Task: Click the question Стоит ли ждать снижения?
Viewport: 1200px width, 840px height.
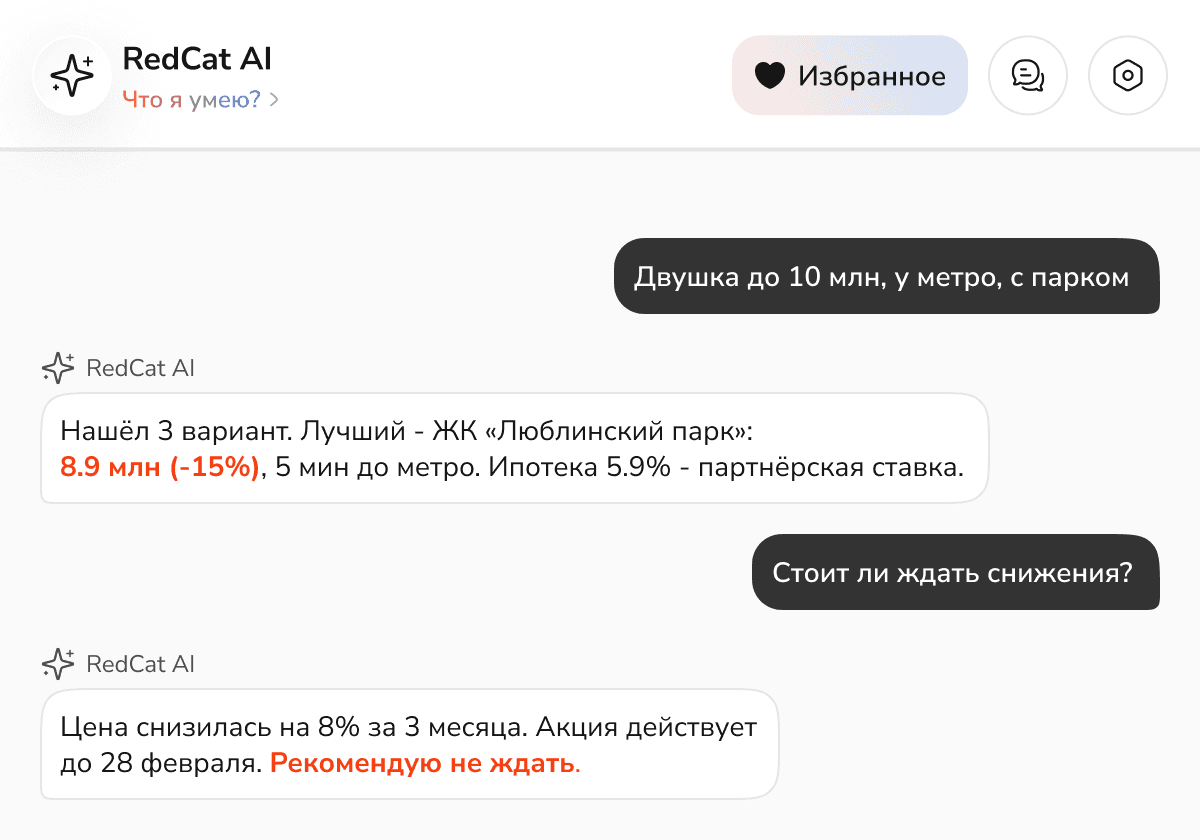Action: coord(955,572)
